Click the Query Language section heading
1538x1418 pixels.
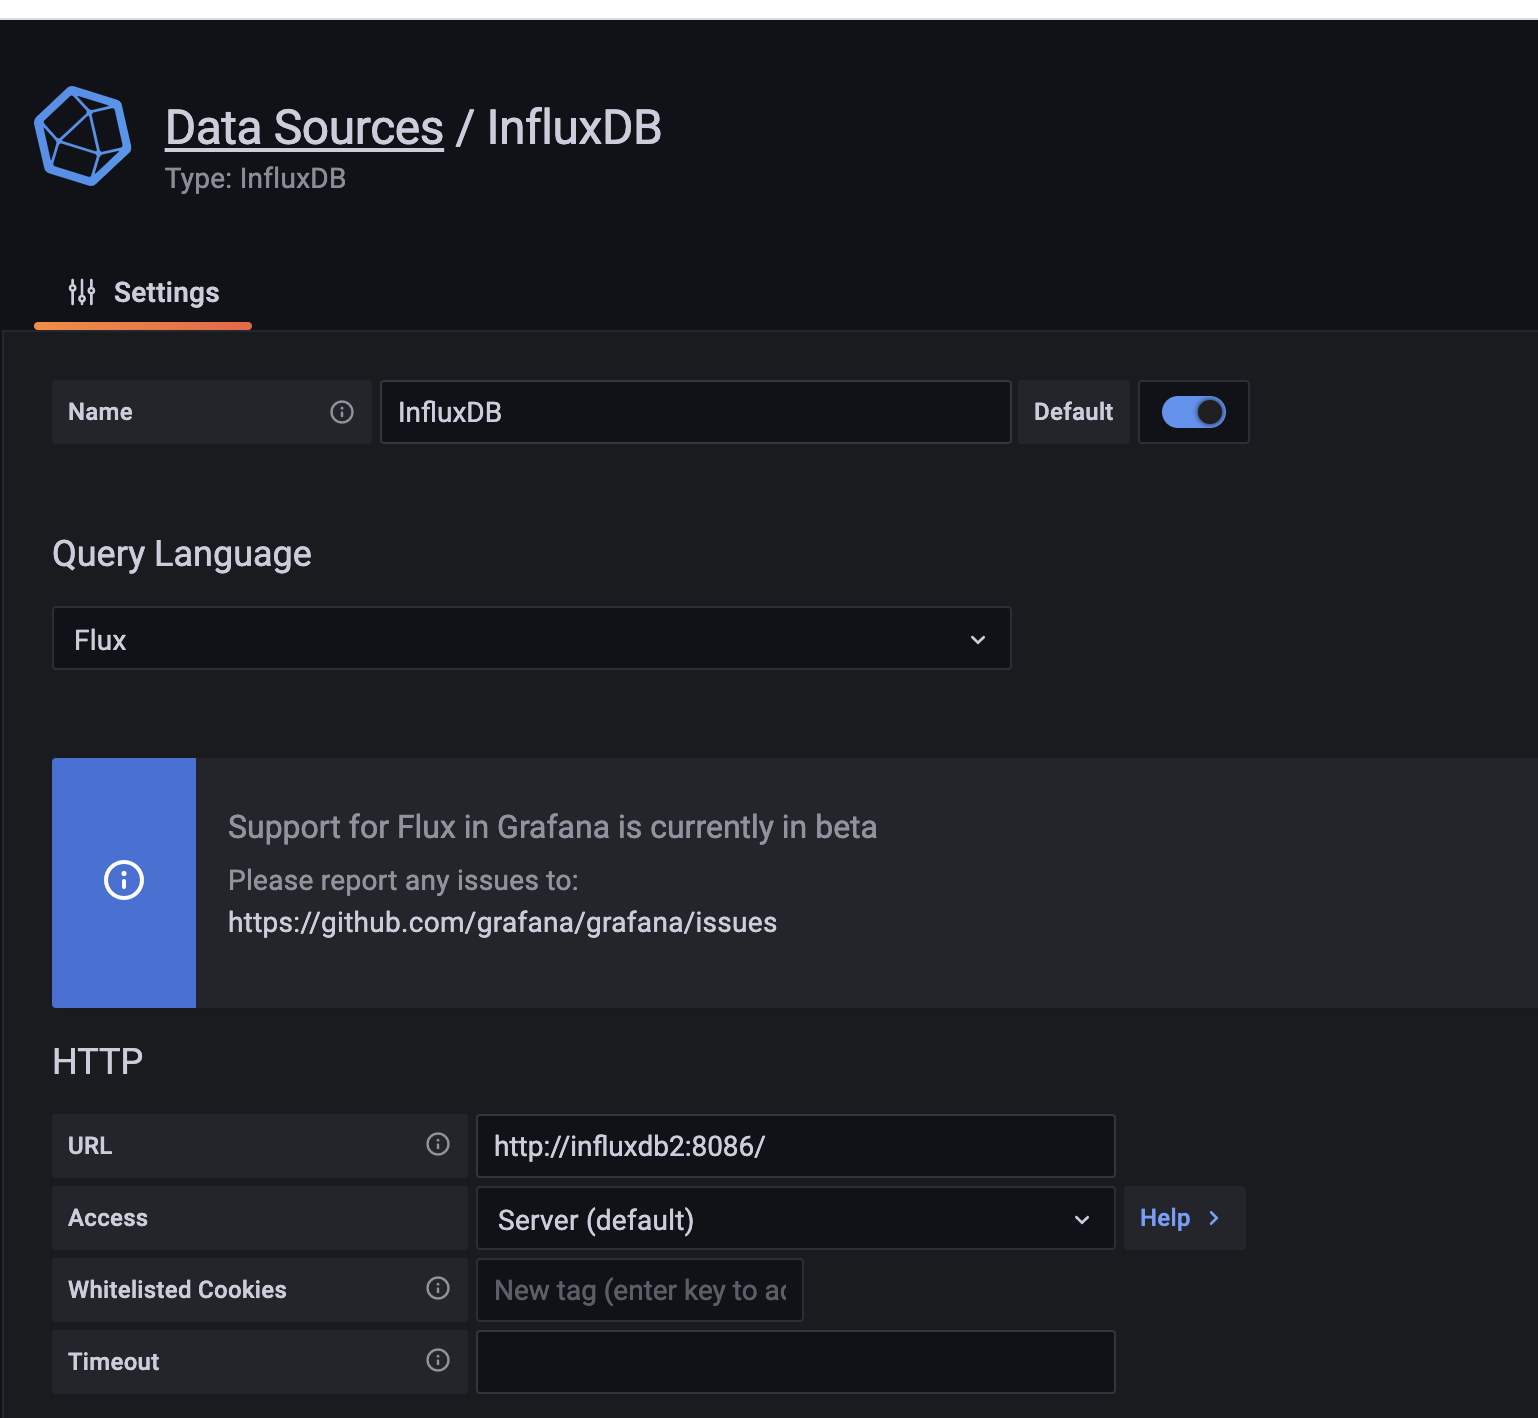182,555
